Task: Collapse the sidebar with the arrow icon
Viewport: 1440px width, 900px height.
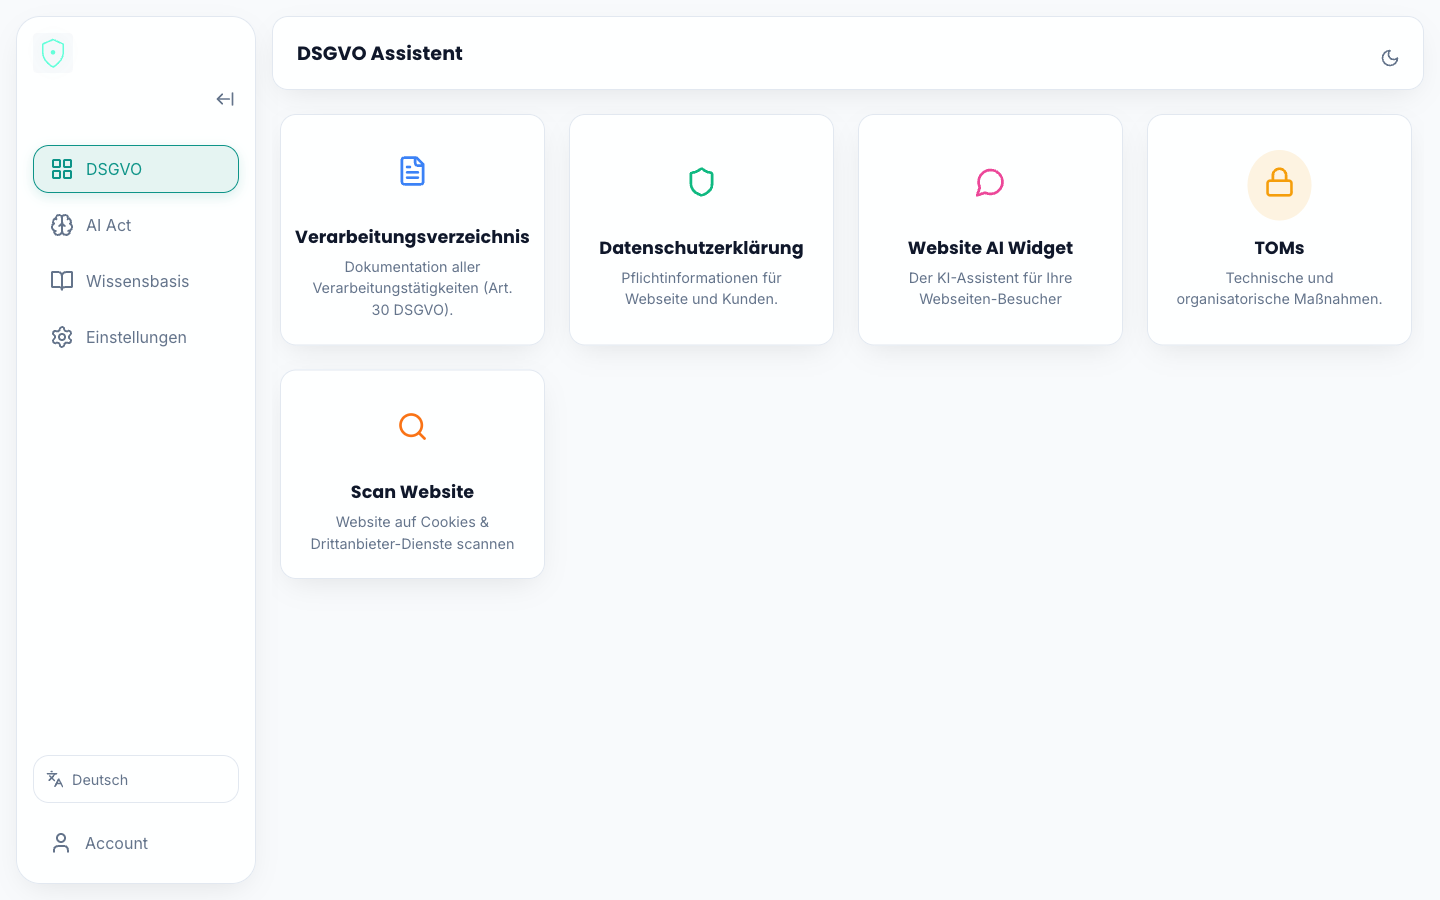Action: click(225, 99)
